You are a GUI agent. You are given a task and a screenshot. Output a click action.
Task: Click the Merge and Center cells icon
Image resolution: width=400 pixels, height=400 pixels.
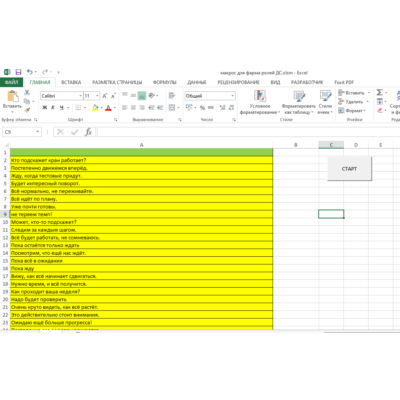pyautogui.click(x=172, y=107)
